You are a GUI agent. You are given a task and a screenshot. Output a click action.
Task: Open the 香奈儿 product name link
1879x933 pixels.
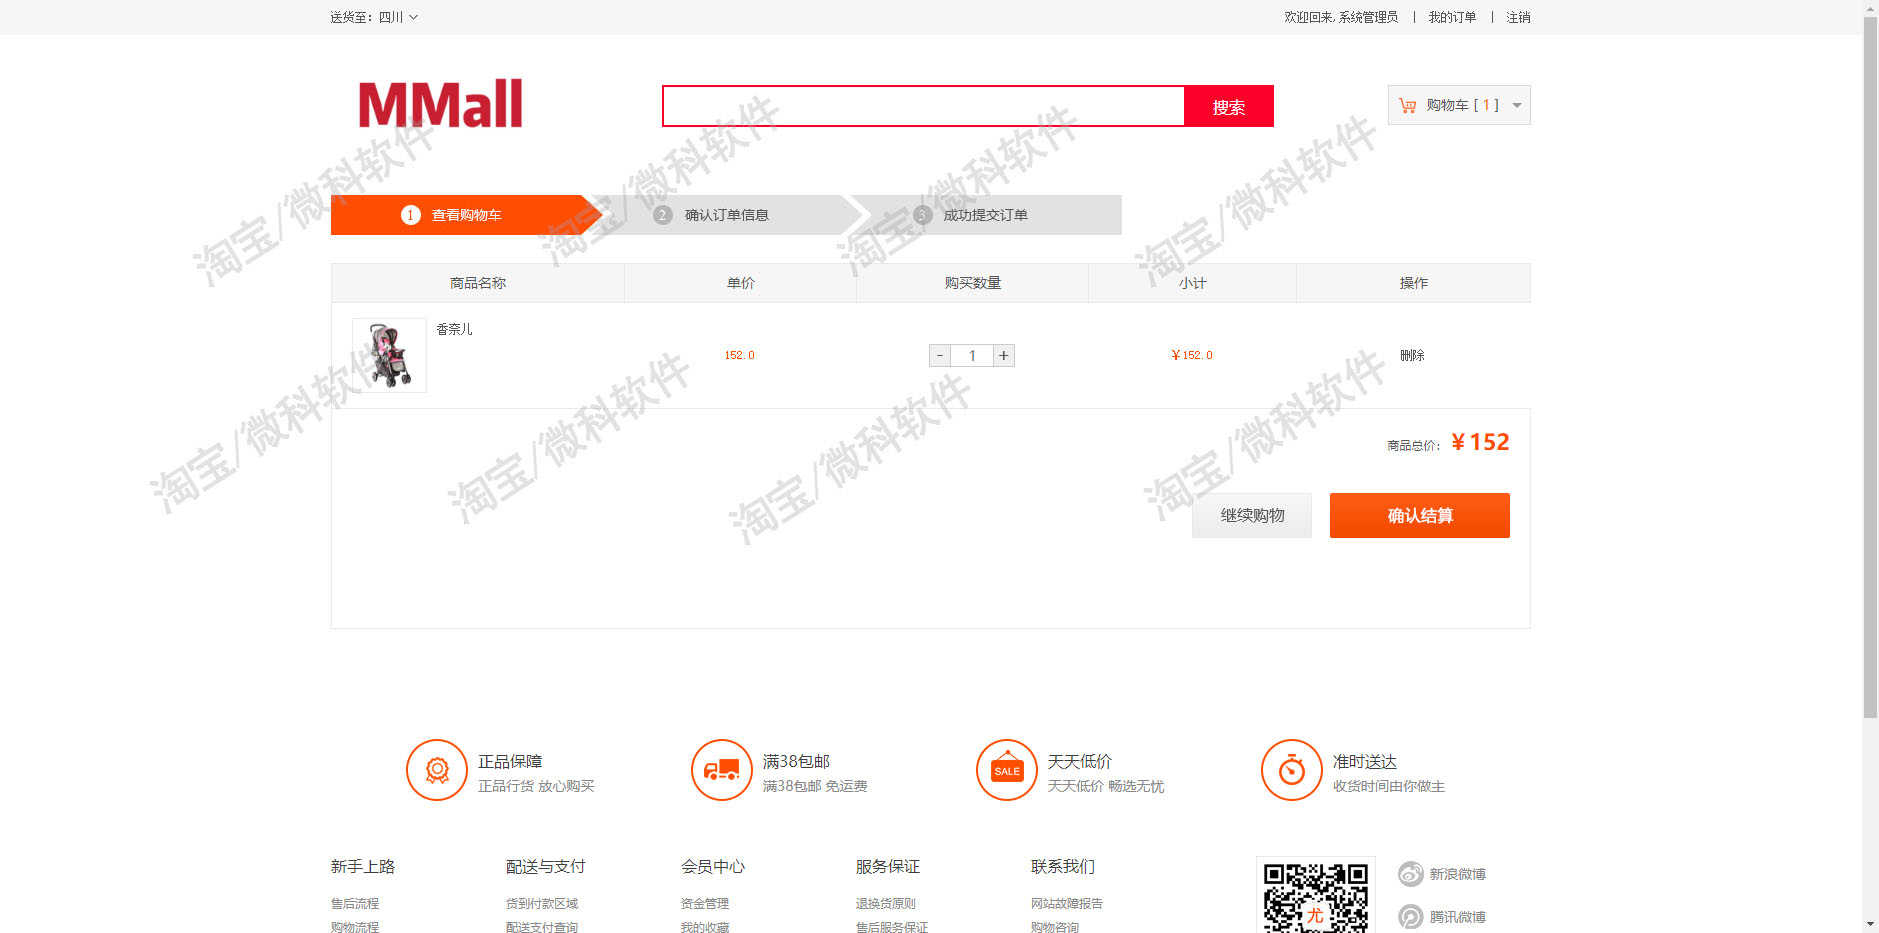(x=454, y=329)
